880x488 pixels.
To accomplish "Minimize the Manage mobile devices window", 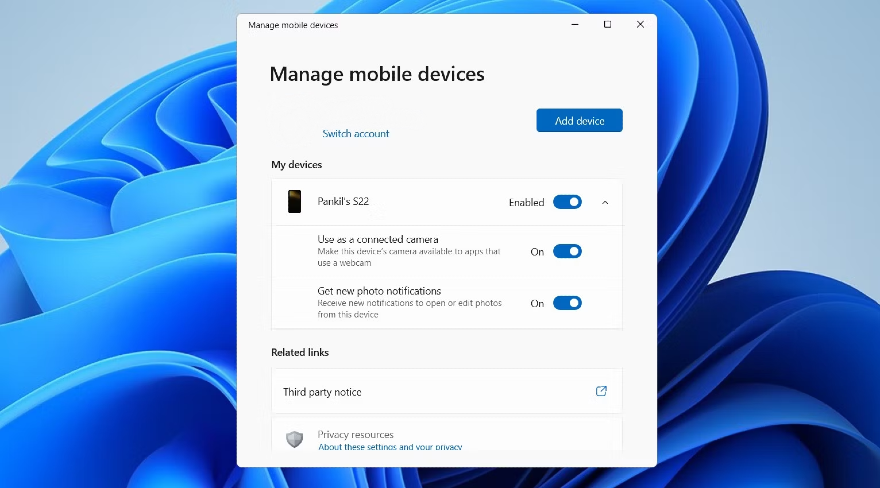I will point(575,25).
